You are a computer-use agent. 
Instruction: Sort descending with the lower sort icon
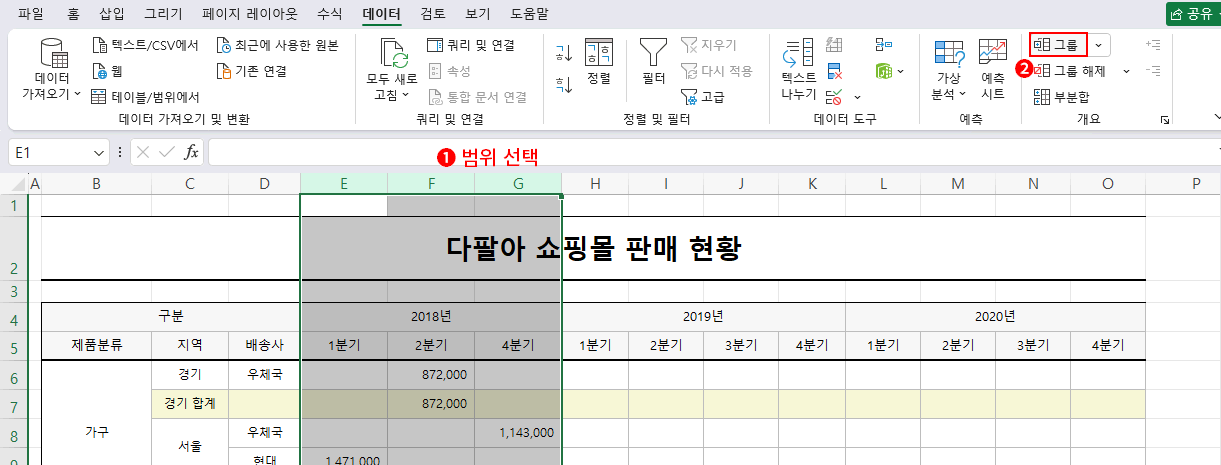(563, 85)
